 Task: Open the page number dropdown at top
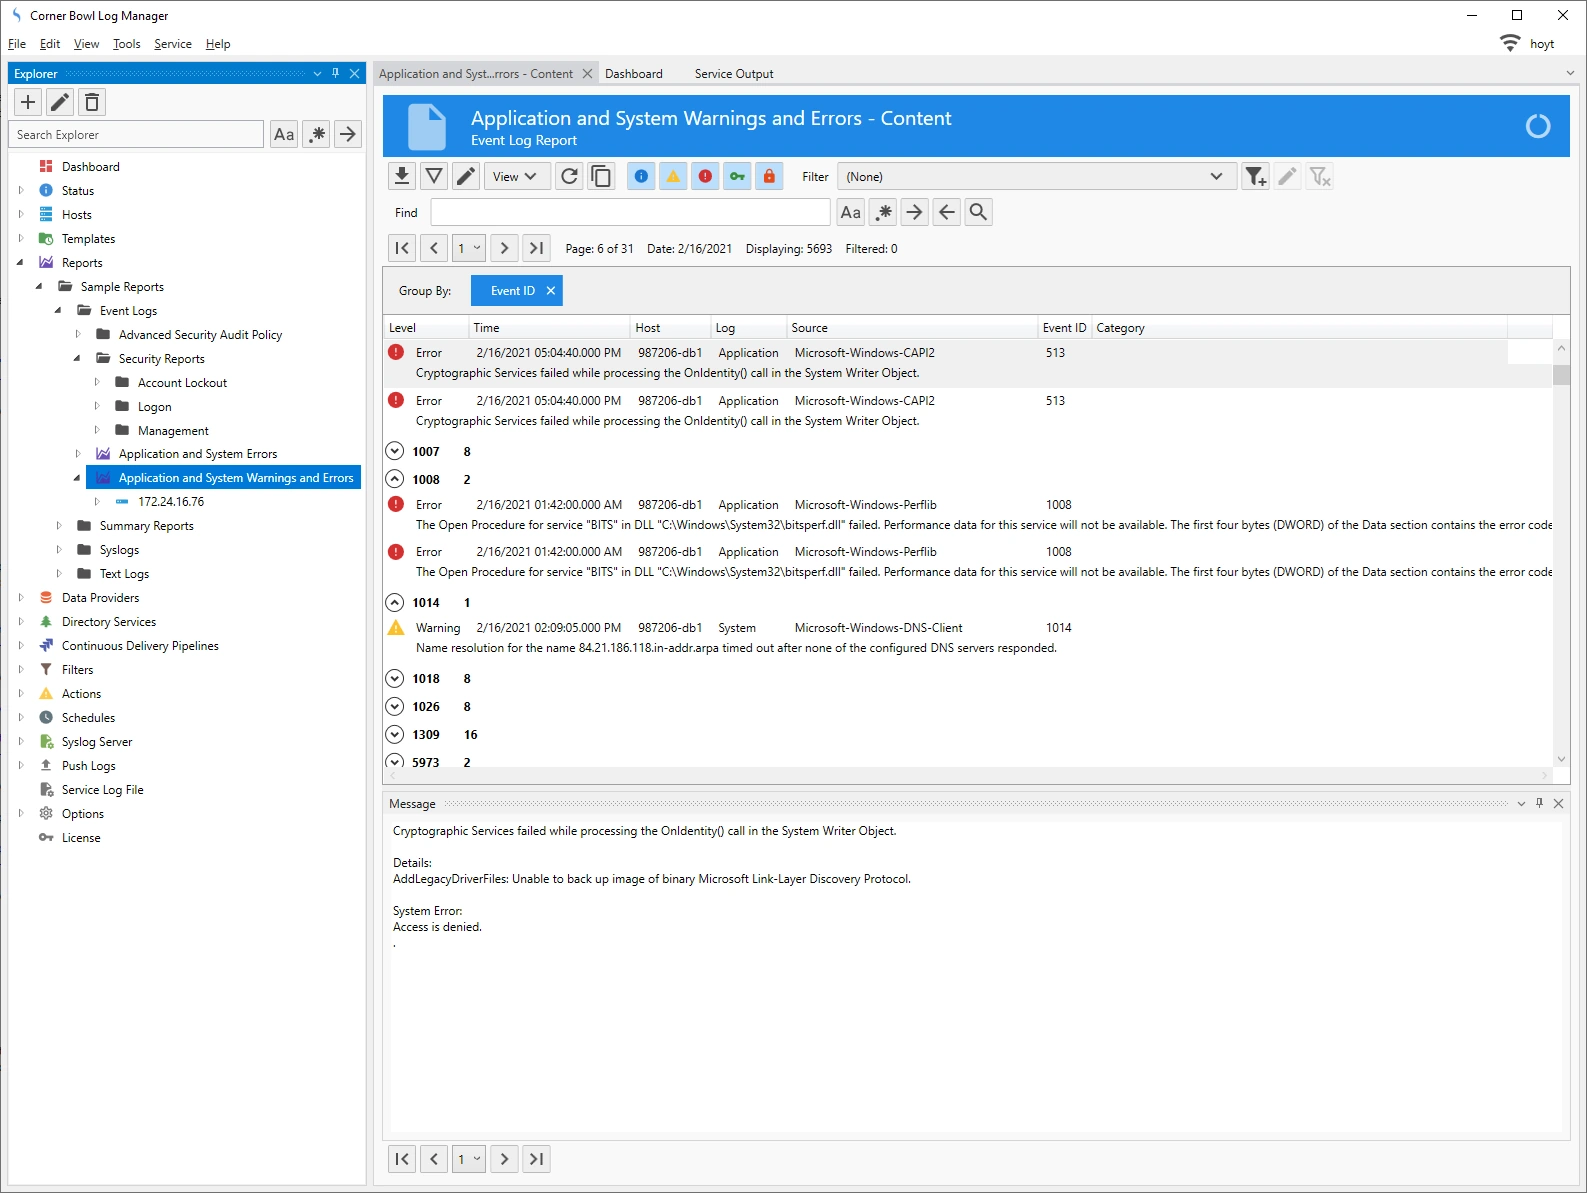[x=469, y=248]
